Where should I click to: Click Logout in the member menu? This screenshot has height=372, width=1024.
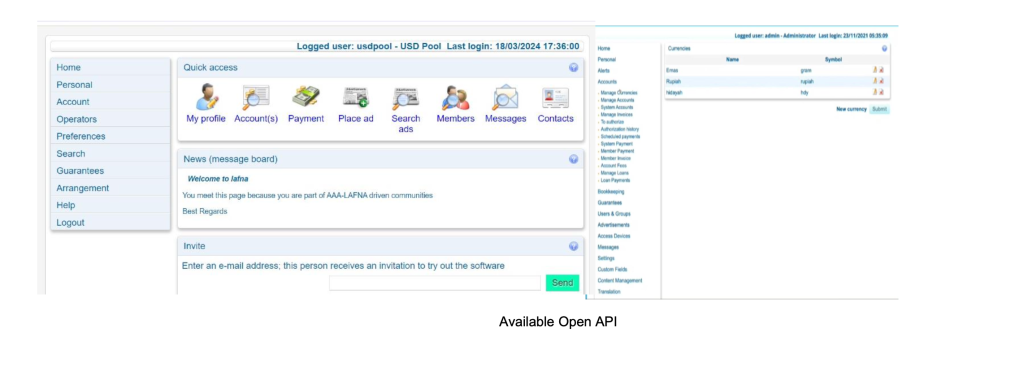110,222
